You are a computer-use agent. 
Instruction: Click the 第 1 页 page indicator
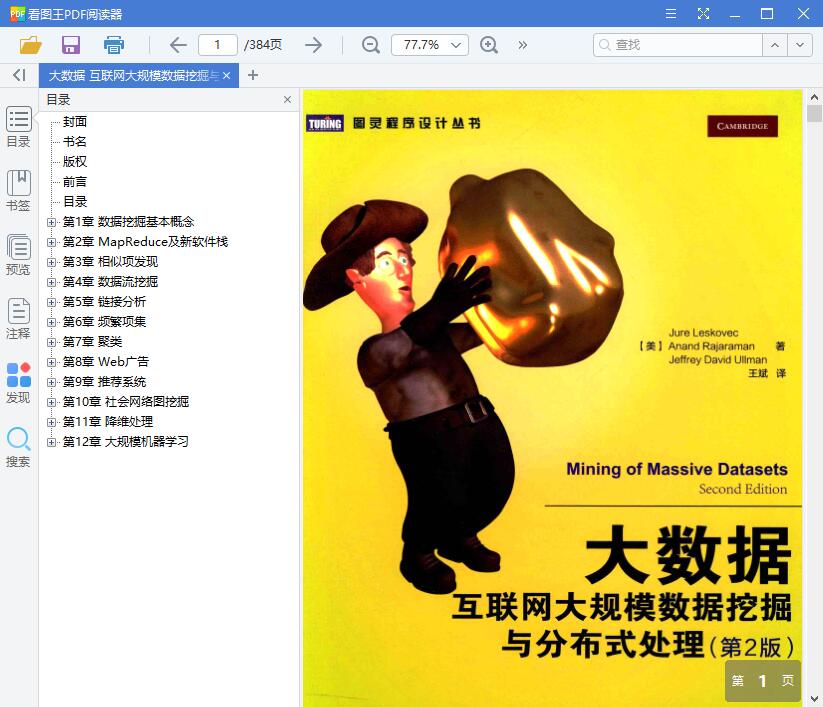pos(763,681)
